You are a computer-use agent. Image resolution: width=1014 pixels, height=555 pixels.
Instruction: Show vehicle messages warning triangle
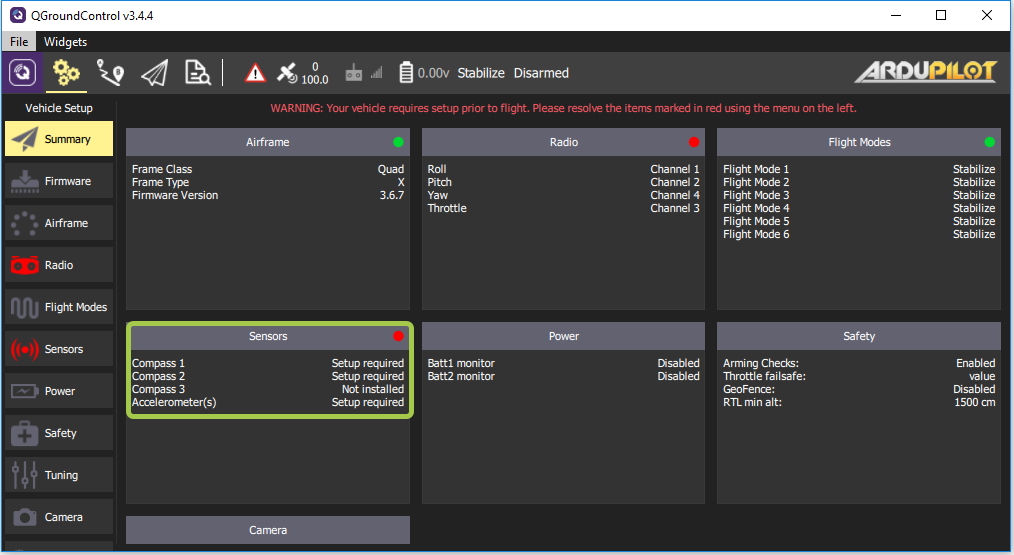255,73
